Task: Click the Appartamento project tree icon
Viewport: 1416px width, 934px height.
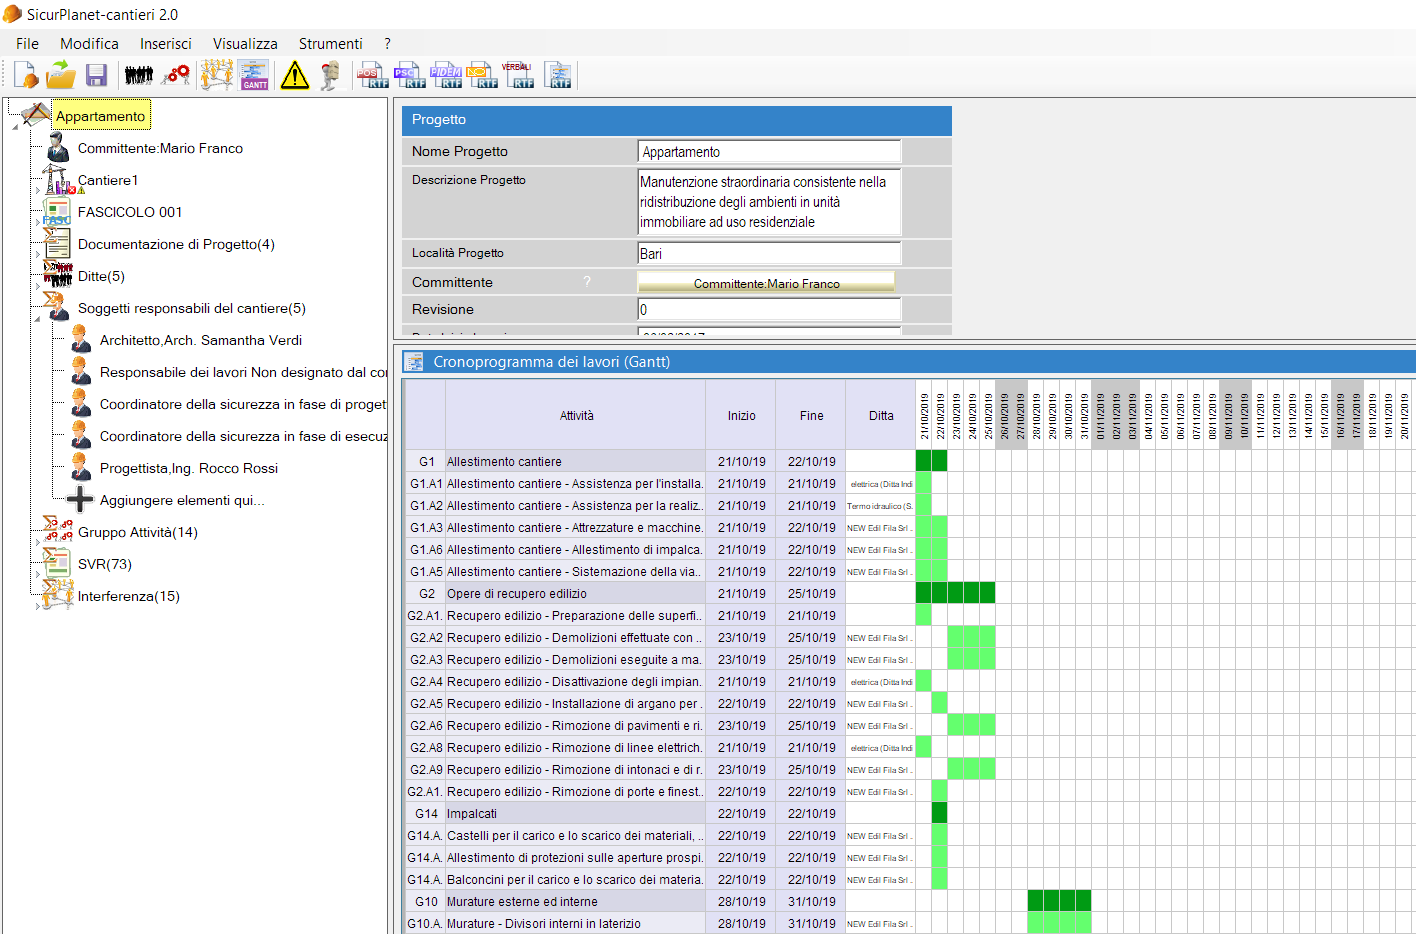Action: (x=35, y=115)
